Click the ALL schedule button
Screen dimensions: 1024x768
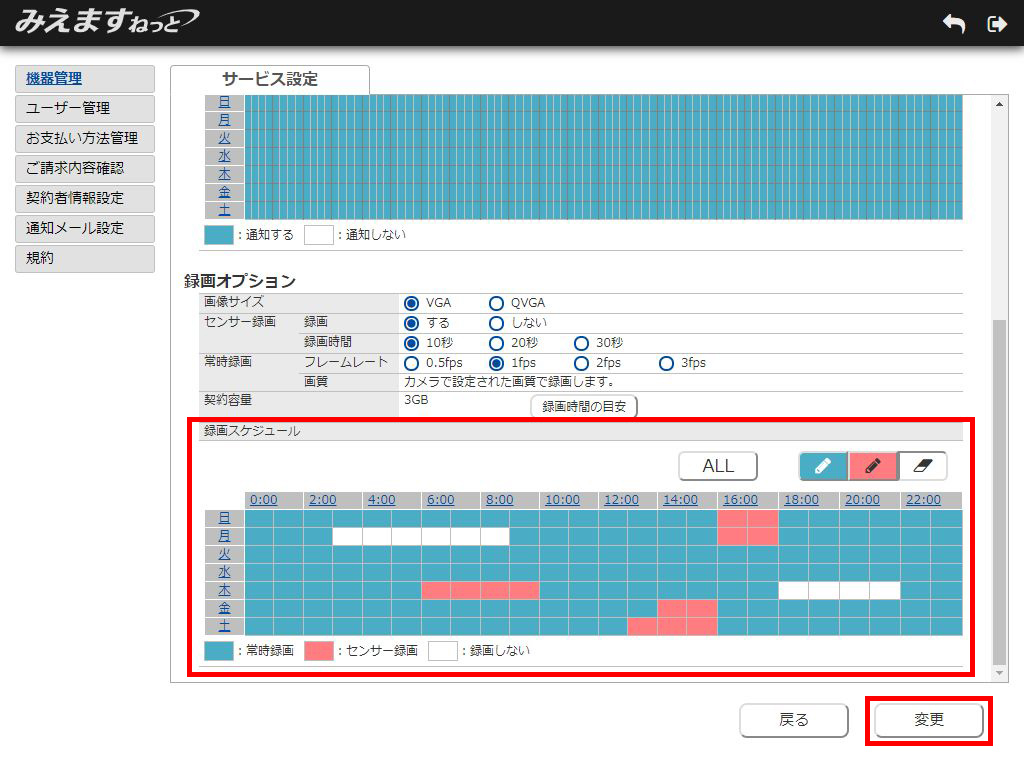pyautogui.click(x=717, y=466)
